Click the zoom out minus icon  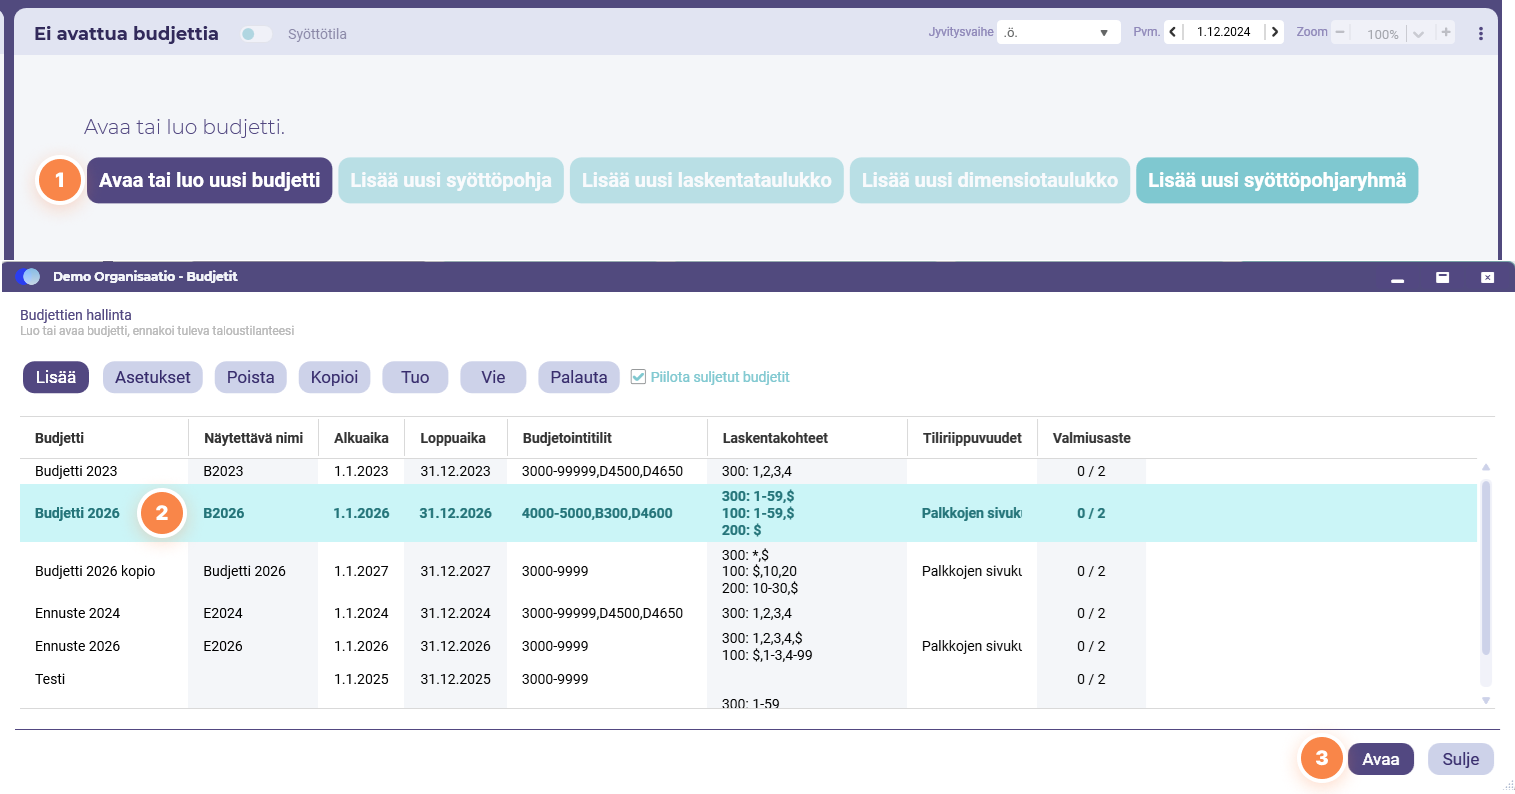pos(1340,32)
